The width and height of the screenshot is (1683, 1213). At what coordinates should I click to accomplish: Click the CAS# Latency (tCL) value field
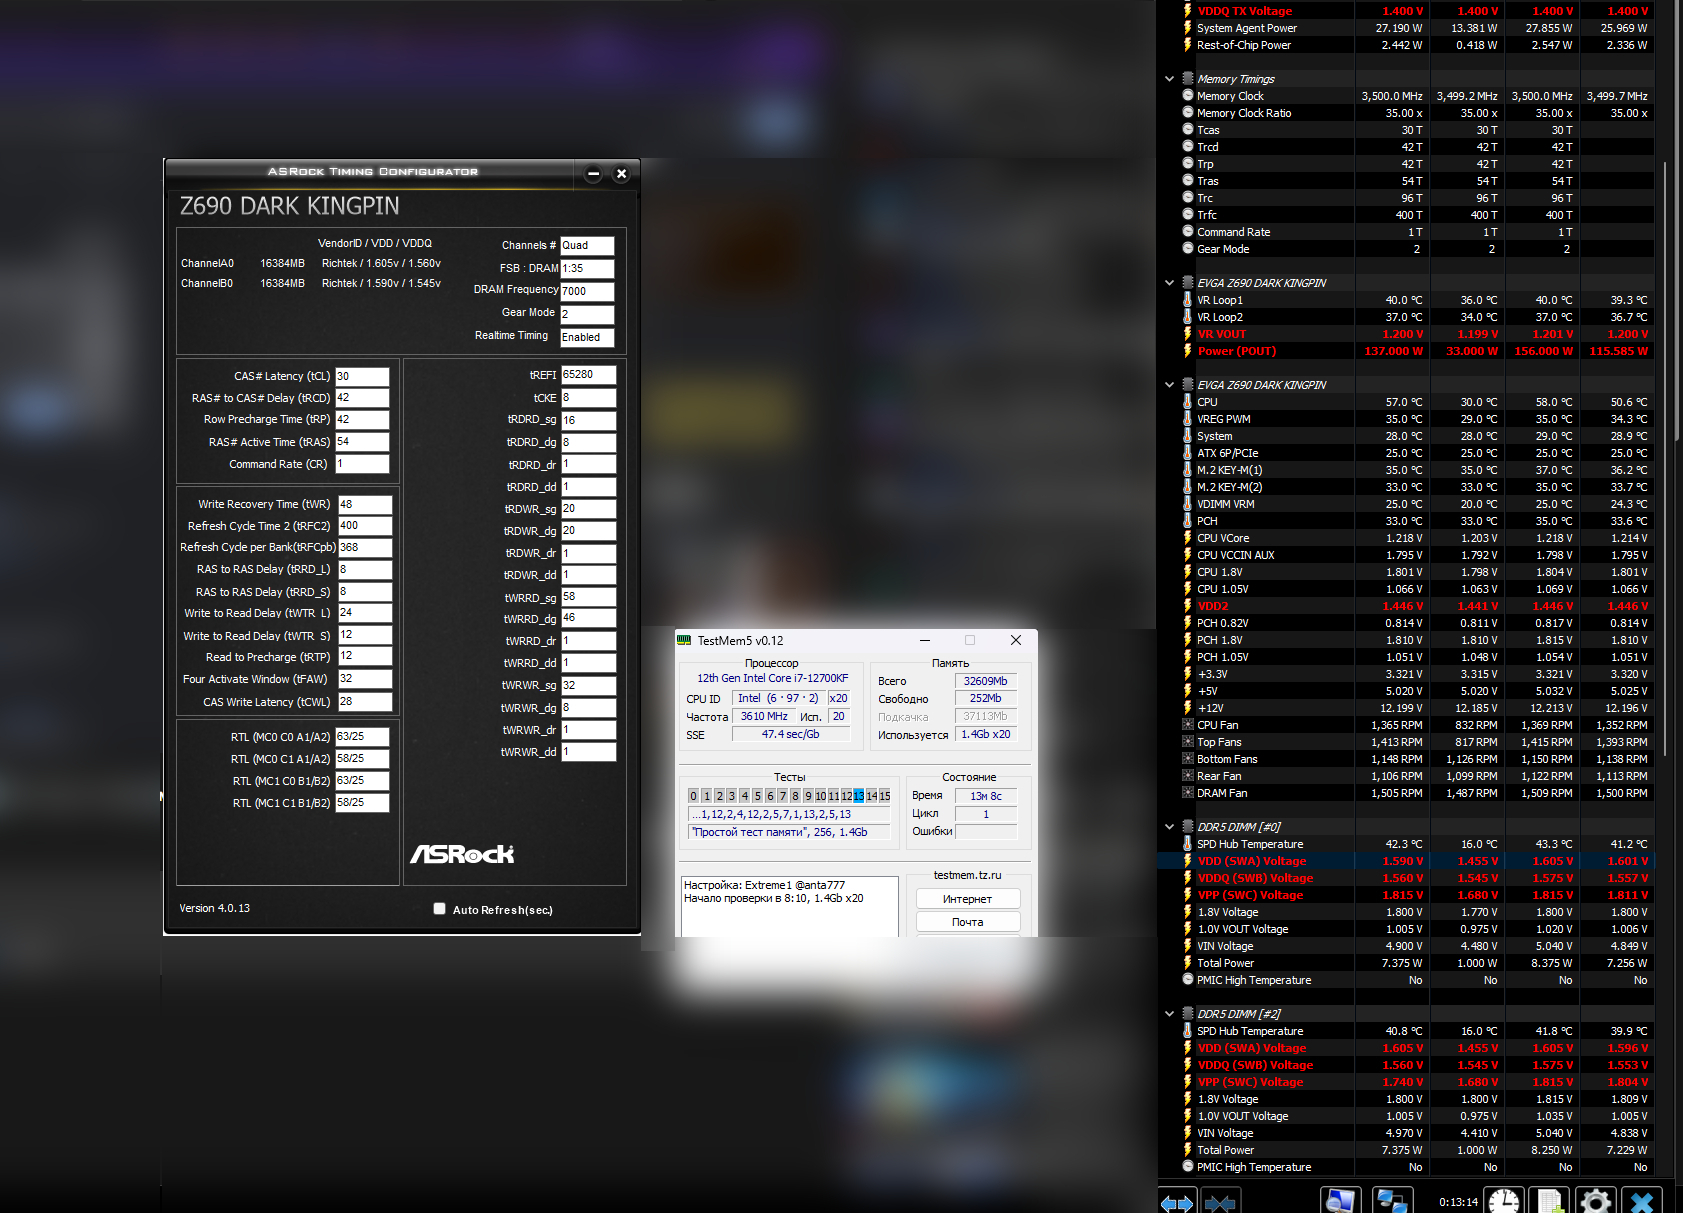click(362, 377)
